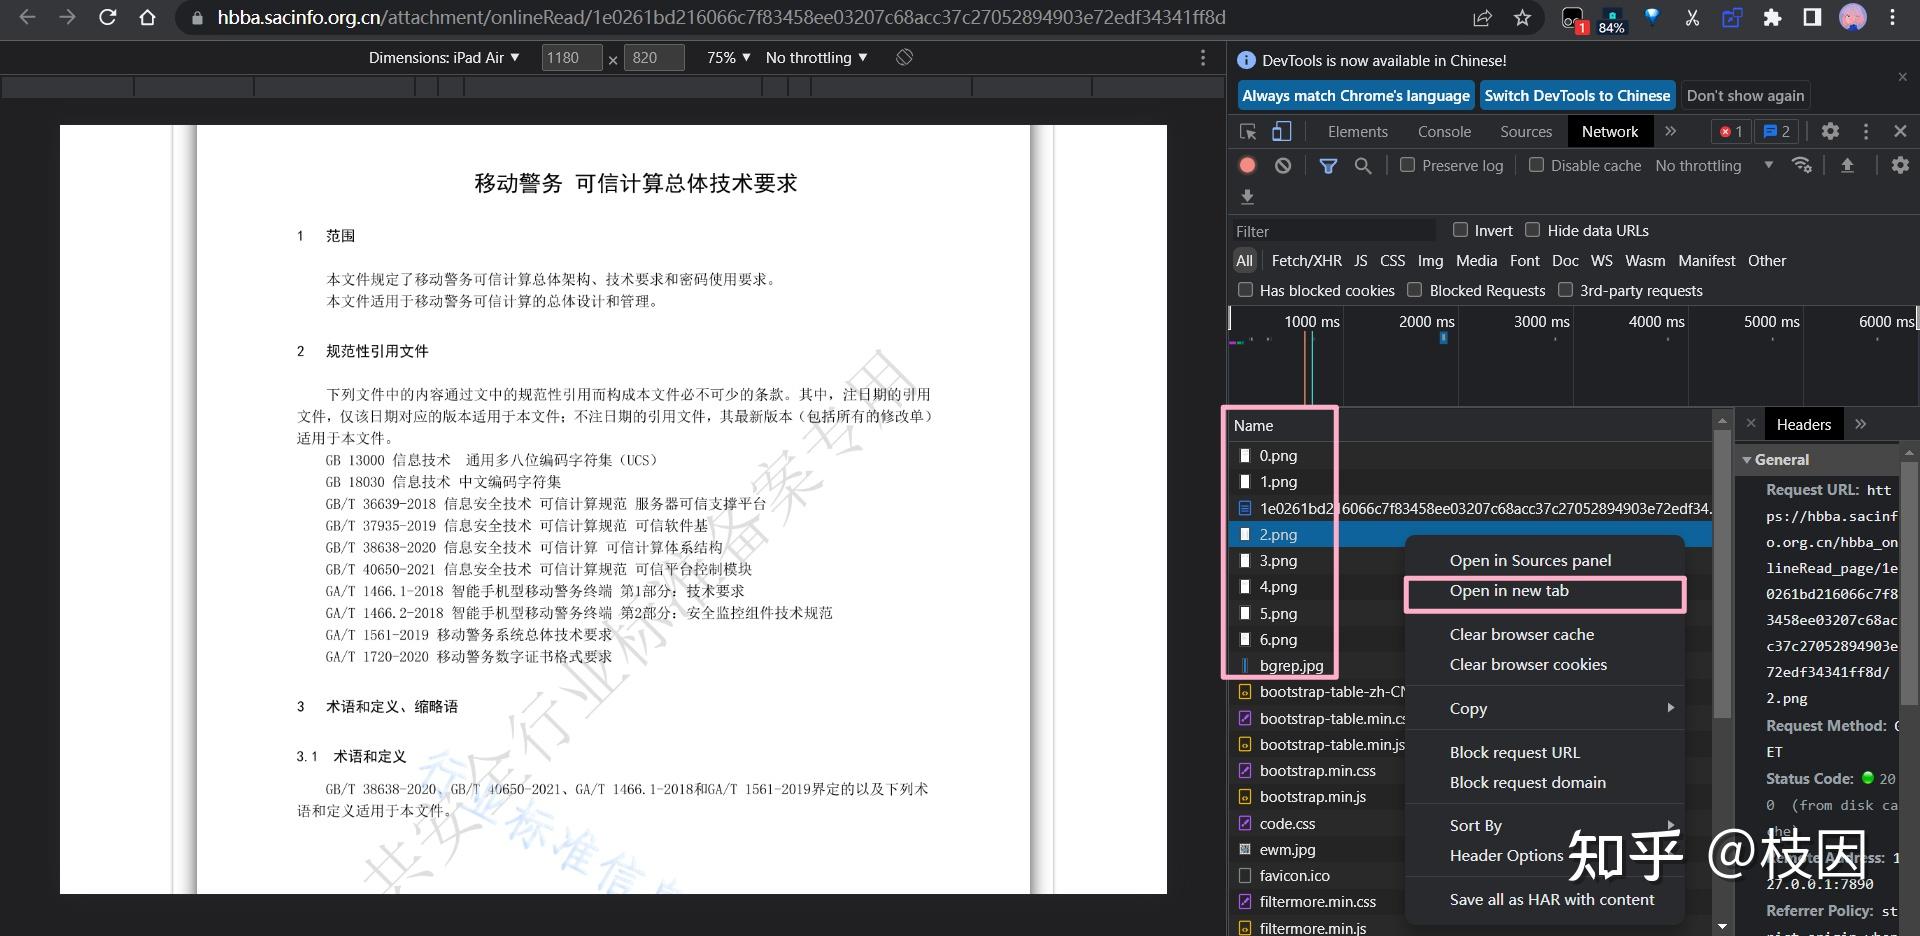Click the network Filter text field
Screen dimensions: 1920x936
click(x=1332, y=231)
